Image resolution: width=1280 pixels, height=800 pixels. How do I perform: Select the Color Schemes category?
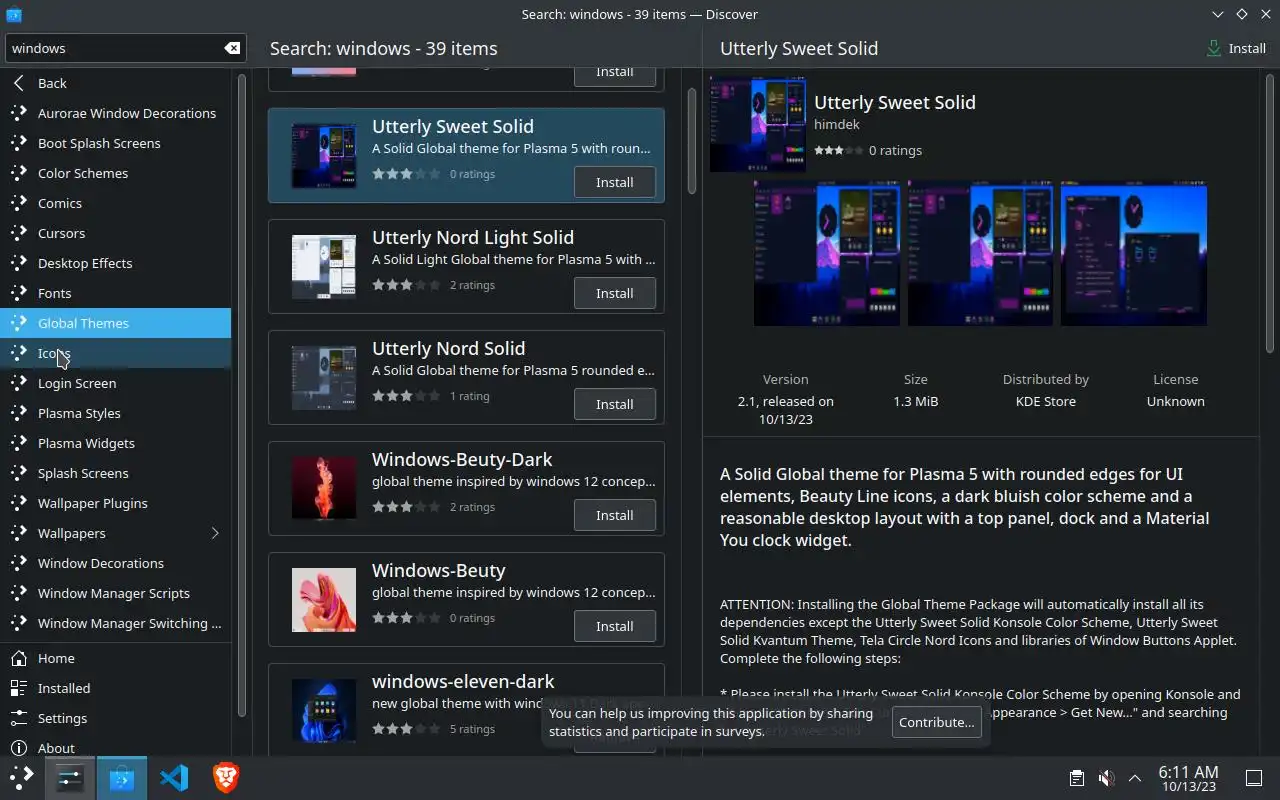(115, 173)
